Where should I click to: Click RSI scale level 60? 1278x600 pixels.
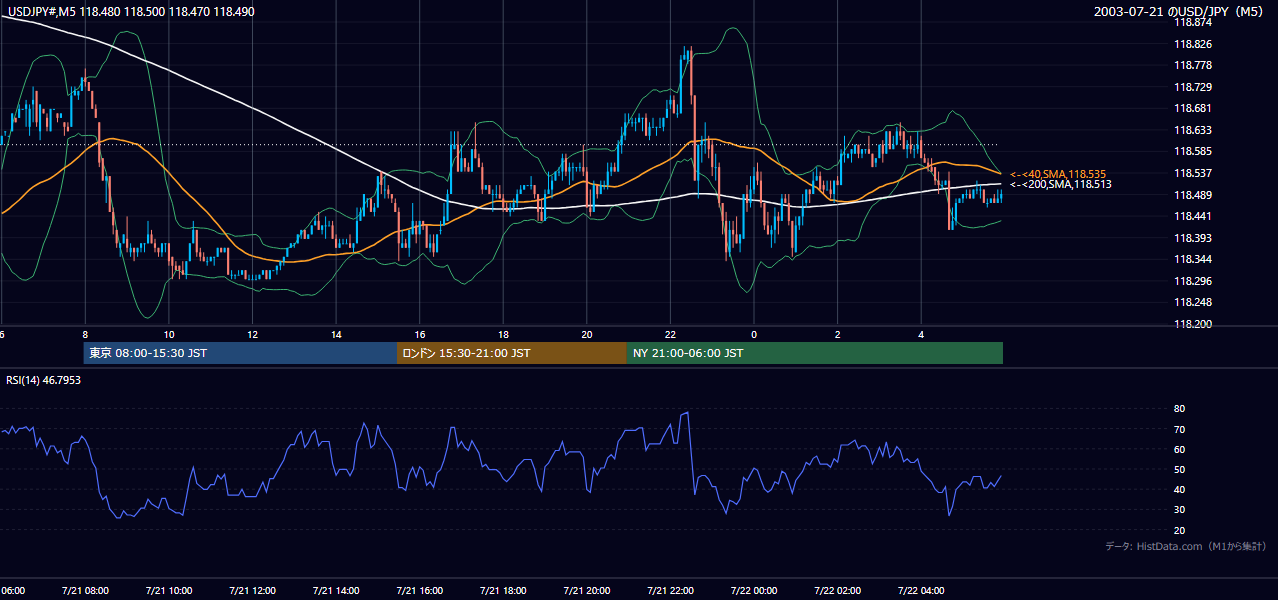pos(1179,449)
